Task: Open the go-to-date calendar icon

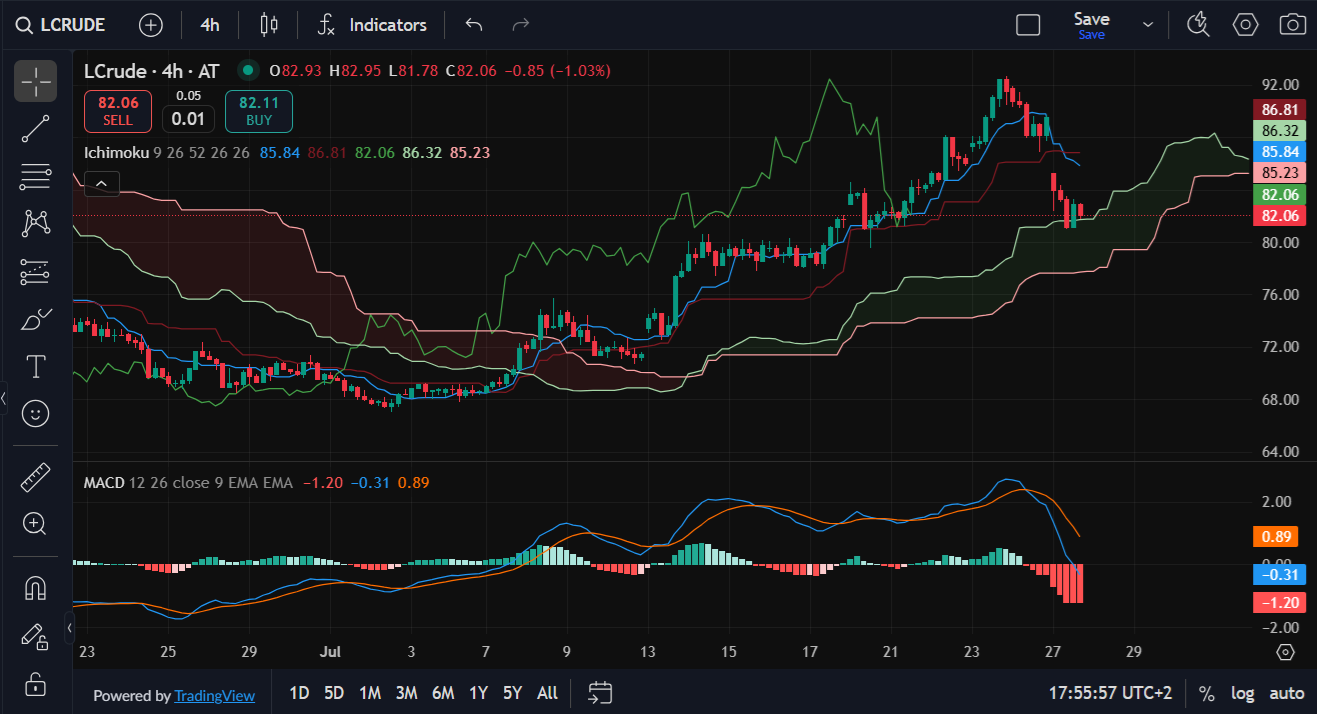Action: (600, 692)
